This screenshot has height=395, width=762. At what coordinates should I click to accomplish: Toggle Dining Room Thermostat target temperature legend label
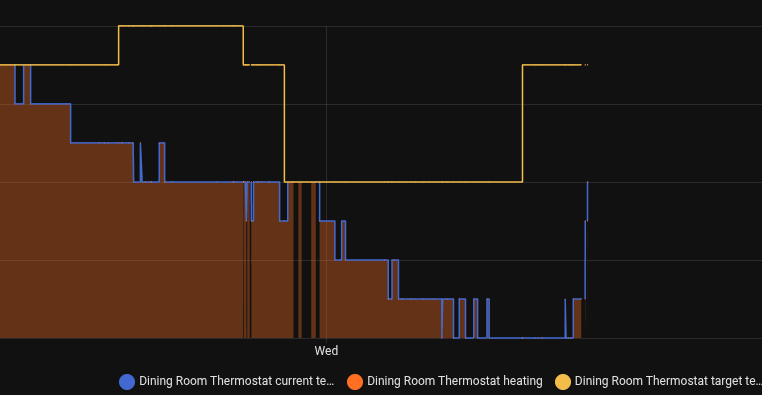click(668, 381)
